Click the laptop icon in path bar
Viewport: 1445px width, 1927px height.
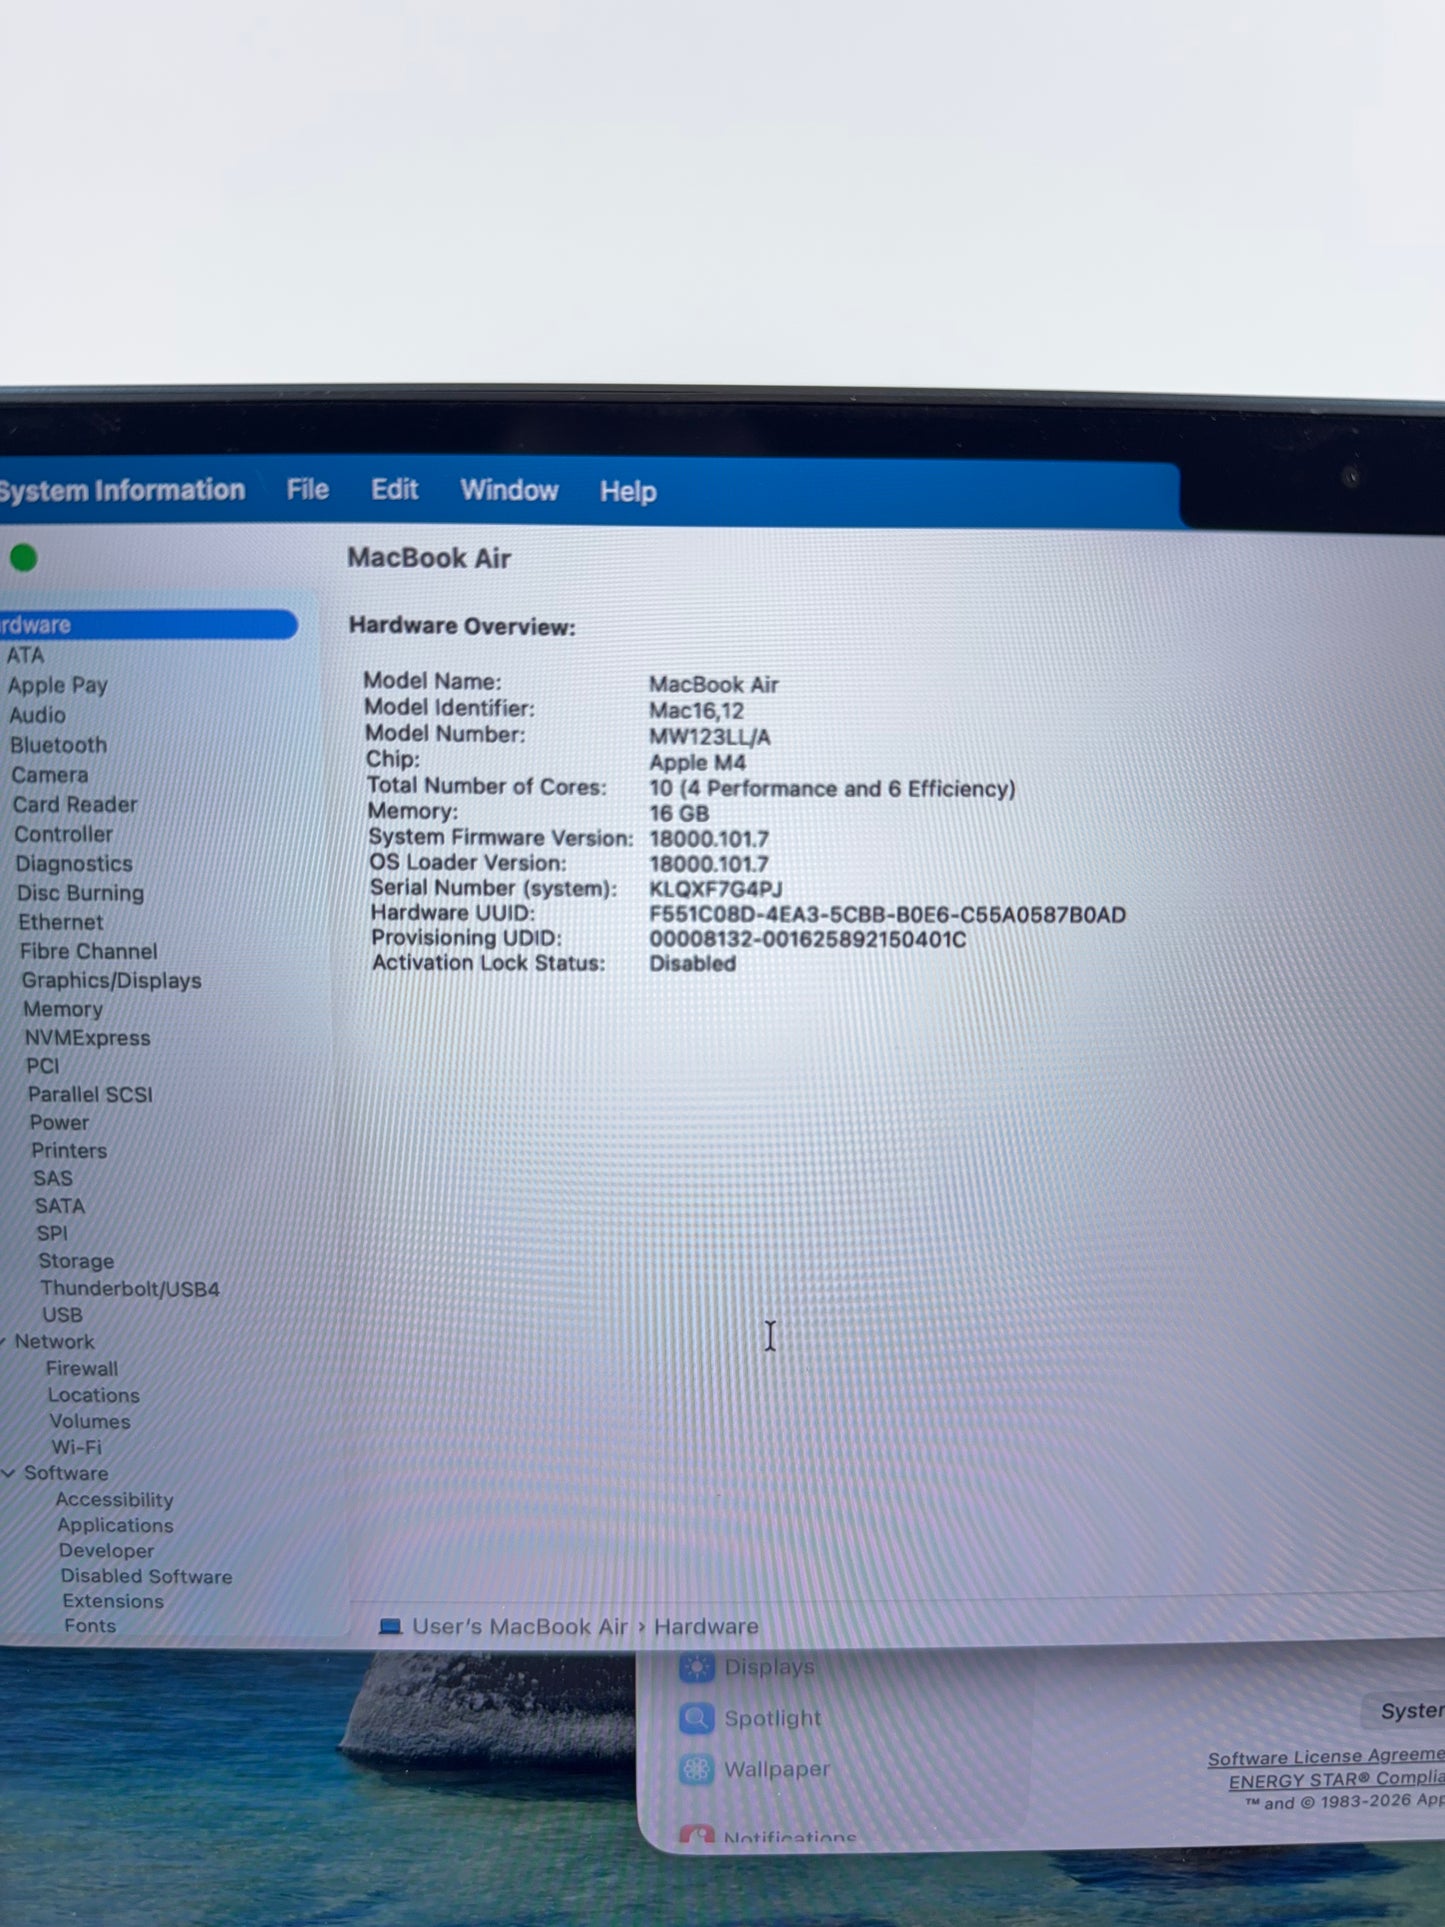pos(390,1627)
